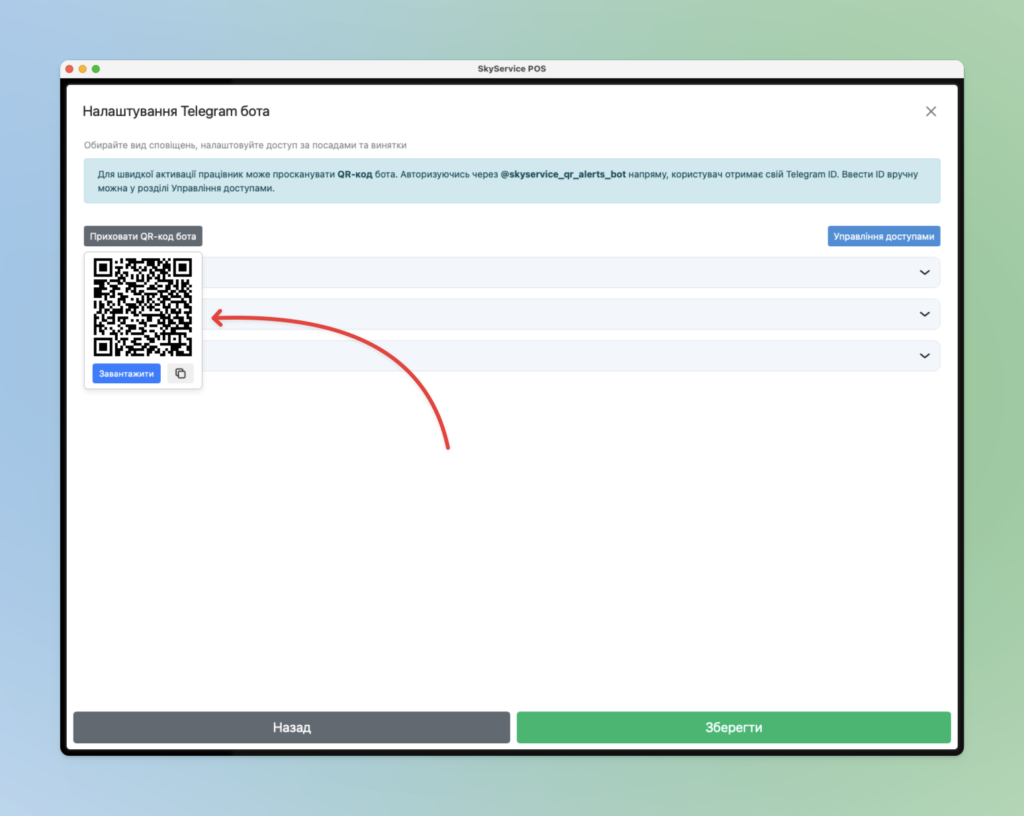Expand the first collapsed settings section chevron

click(x=924, y=272)
